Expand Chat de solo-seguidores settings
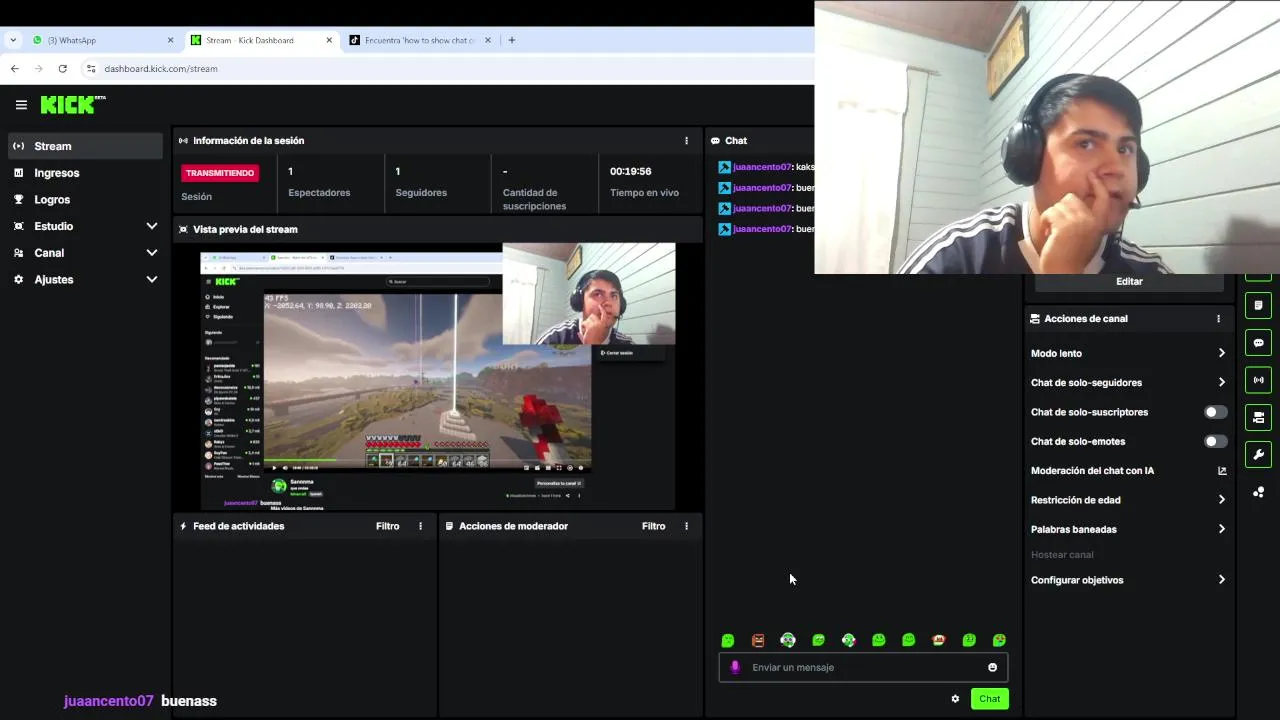This screenshot has height=720, width=1280. 1128,382
